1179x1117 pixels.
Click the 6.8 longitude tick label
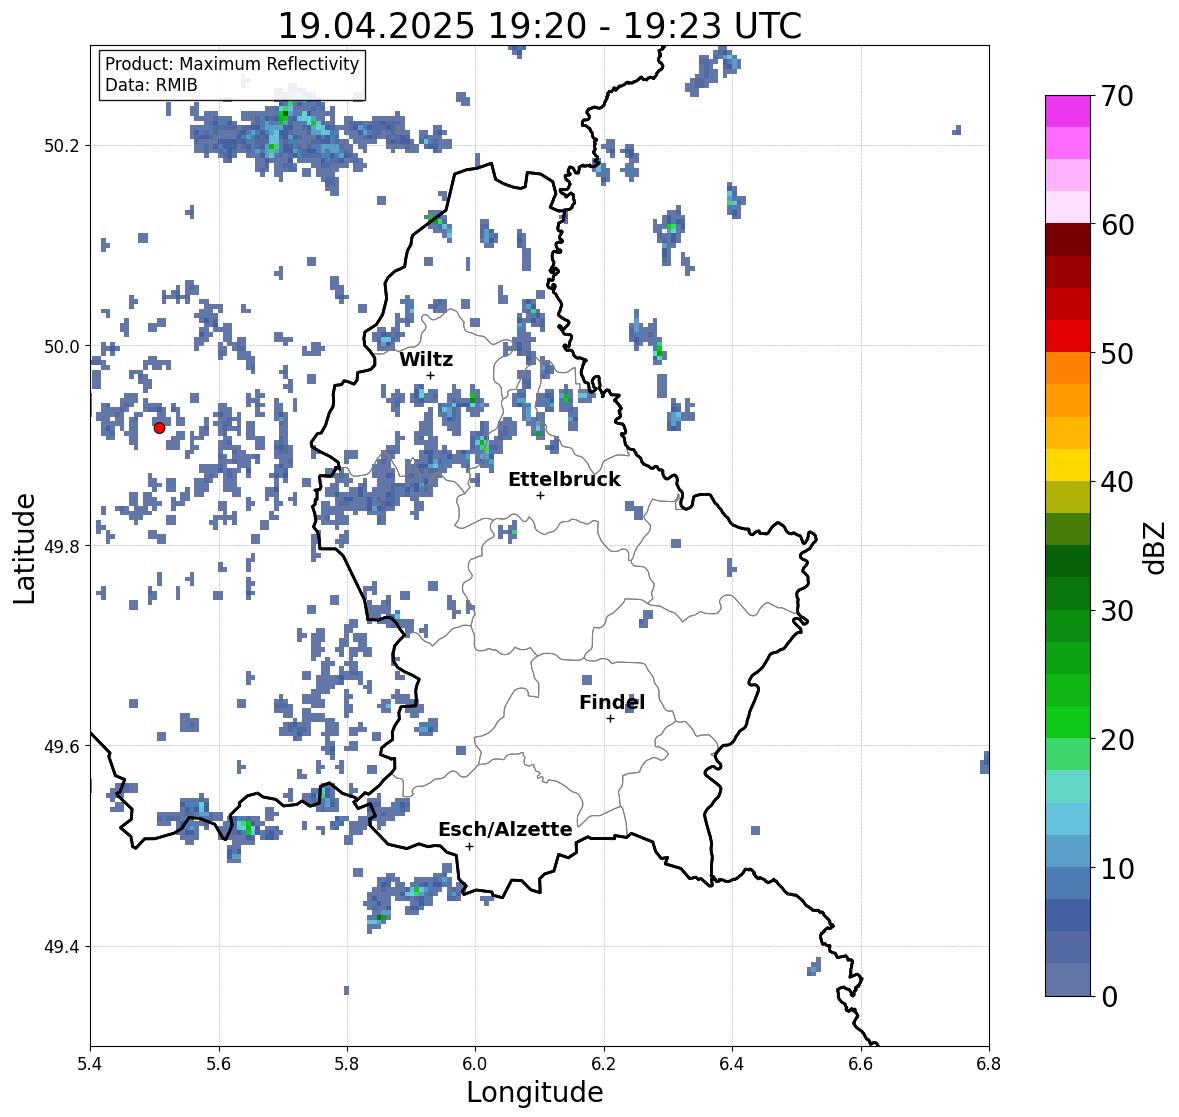(x=989, y=1063)
